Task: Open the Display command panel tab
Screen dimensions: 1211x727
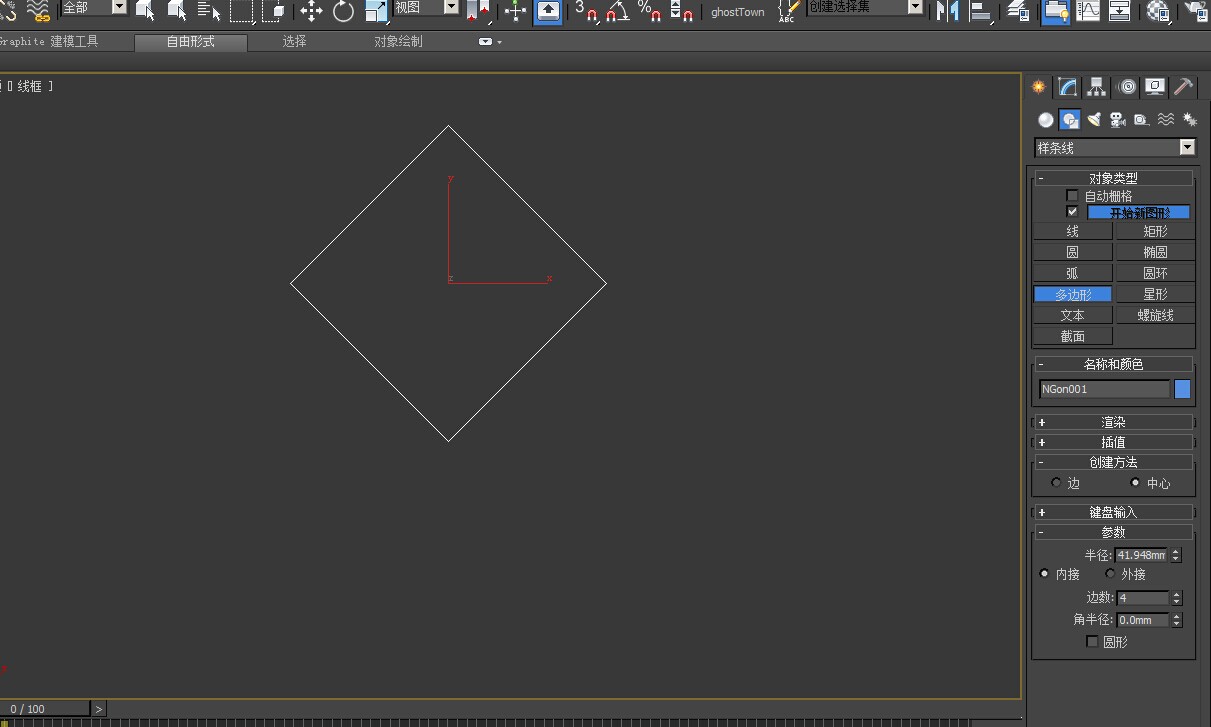Action: [x=1155, y=87]
